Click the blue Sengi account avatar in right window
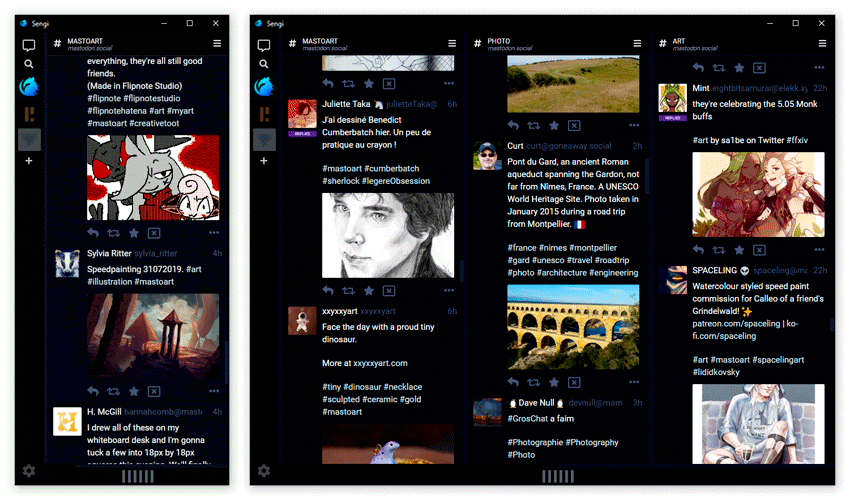849x499 pixels. (264, 86)
